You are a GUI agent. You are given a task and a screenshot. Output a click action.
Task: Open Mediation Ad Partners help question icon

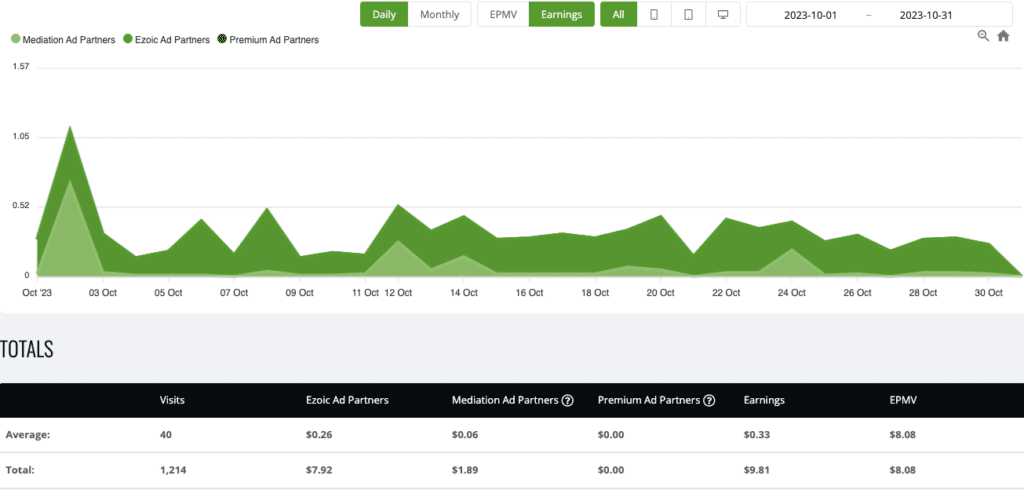(567, 400)
